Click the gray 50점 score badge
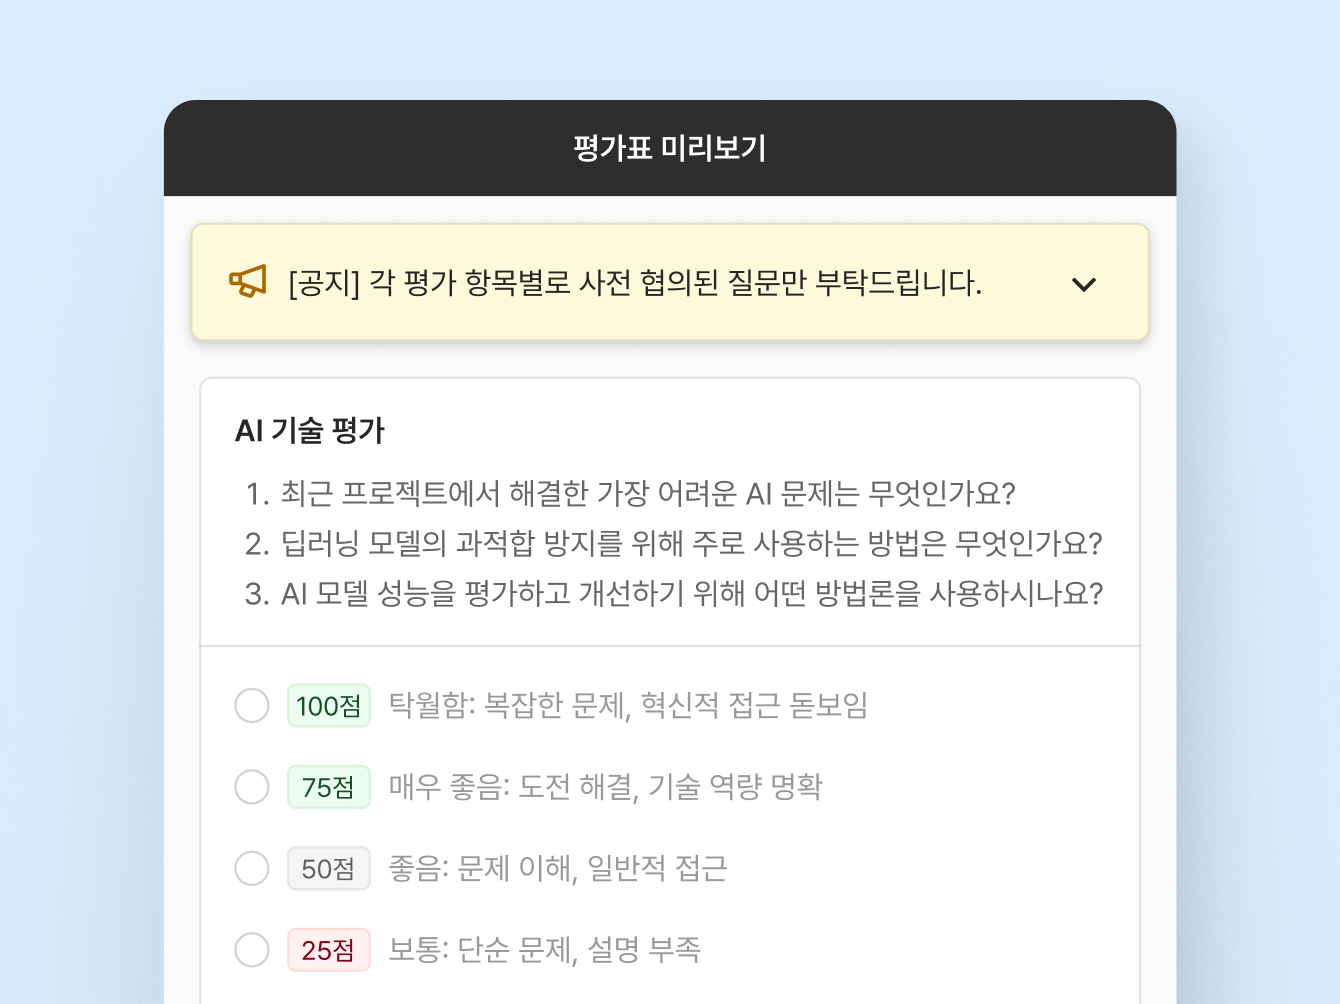The width and height of the screenshot is (1340, 1004). (x=329, y=869)
